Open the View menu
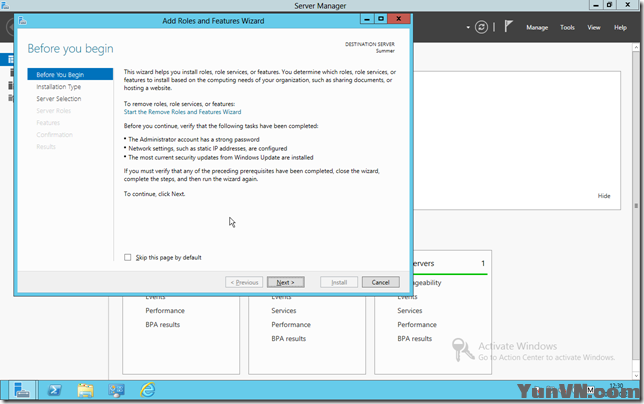 (x=593, y=28)
